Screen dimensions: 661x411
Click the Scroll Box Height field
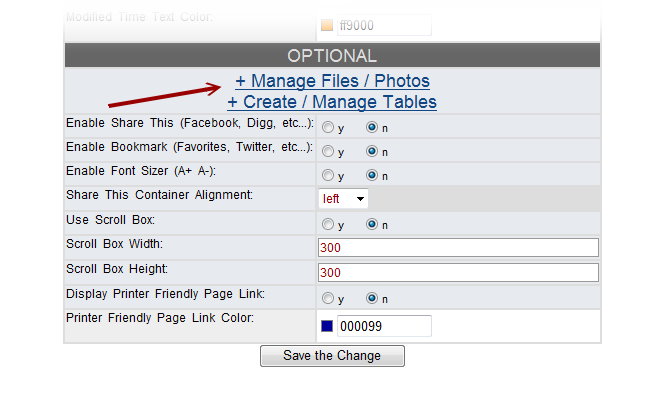click(458, 273)
